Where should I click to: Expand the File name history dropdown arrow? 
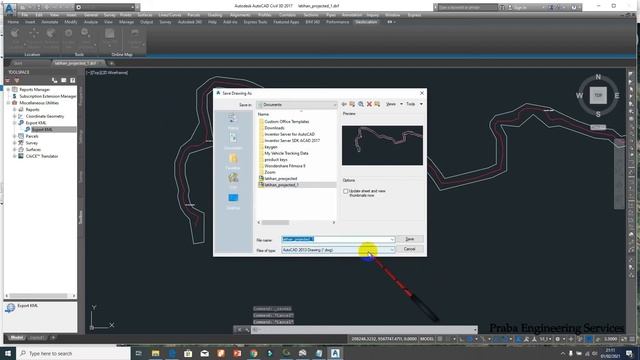click(x=392, y=239)
